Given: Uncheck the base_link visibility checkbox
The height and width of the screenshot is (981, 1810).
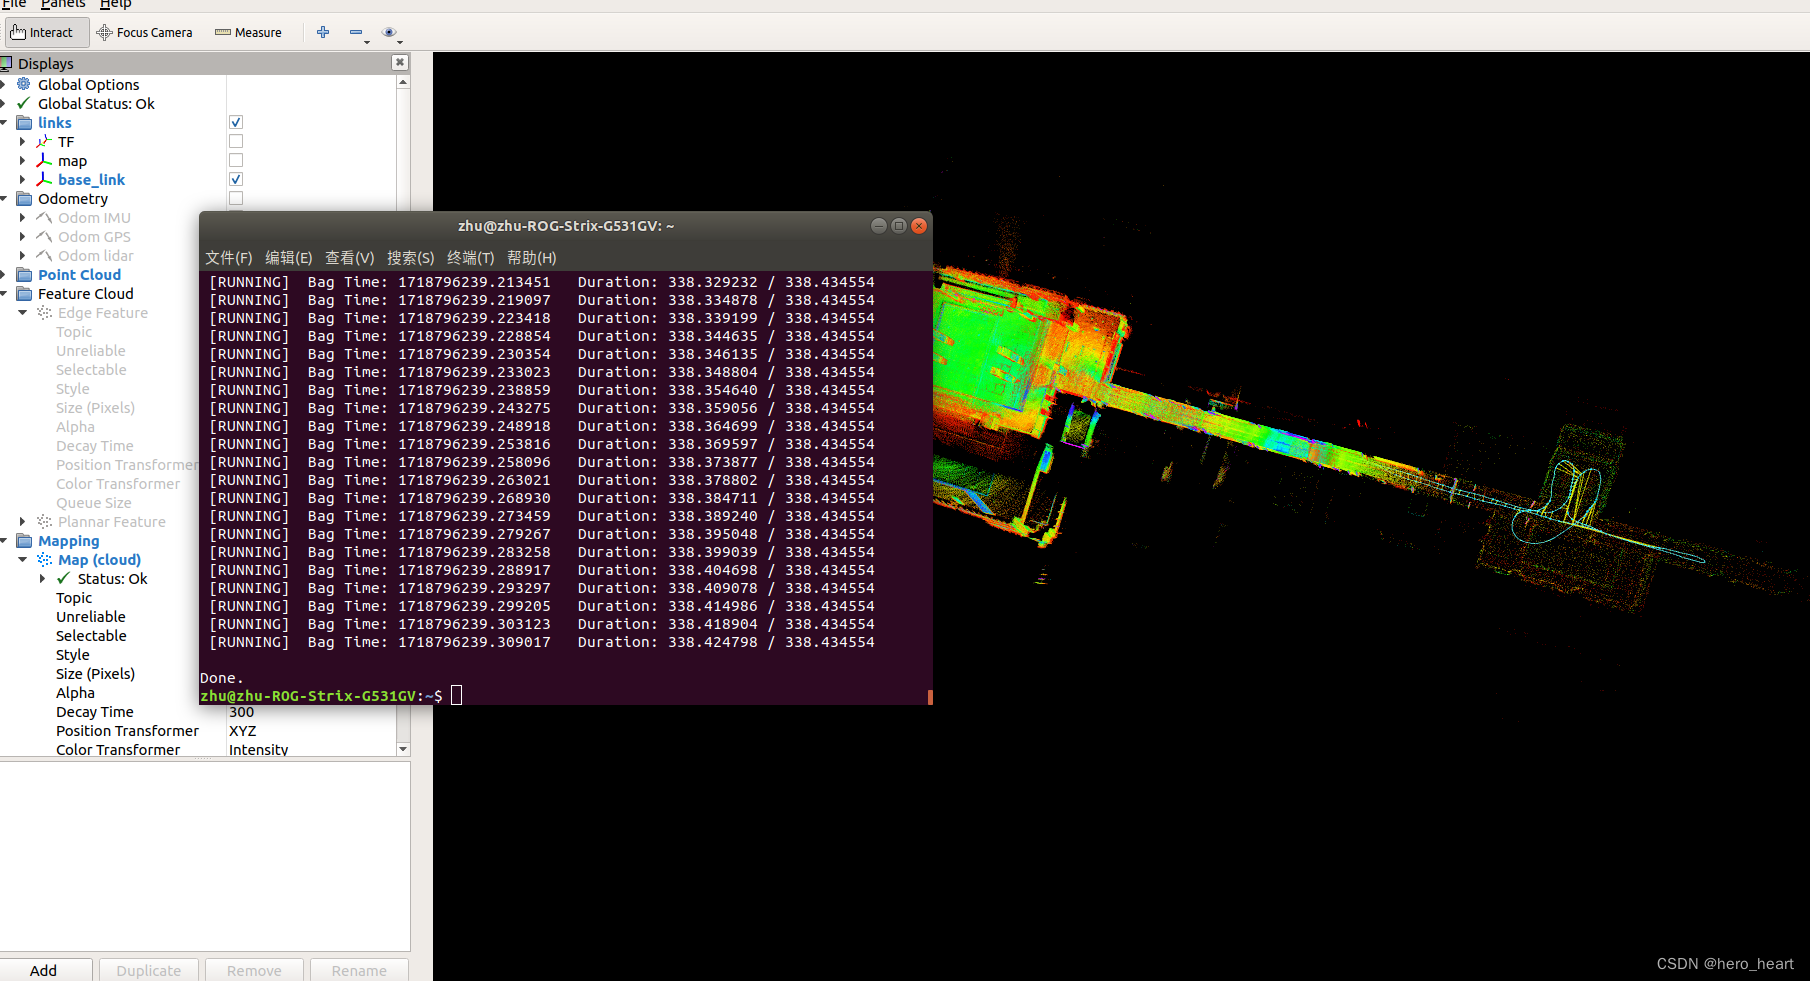Looking at the screenshot, I should [x=235, y=178].
